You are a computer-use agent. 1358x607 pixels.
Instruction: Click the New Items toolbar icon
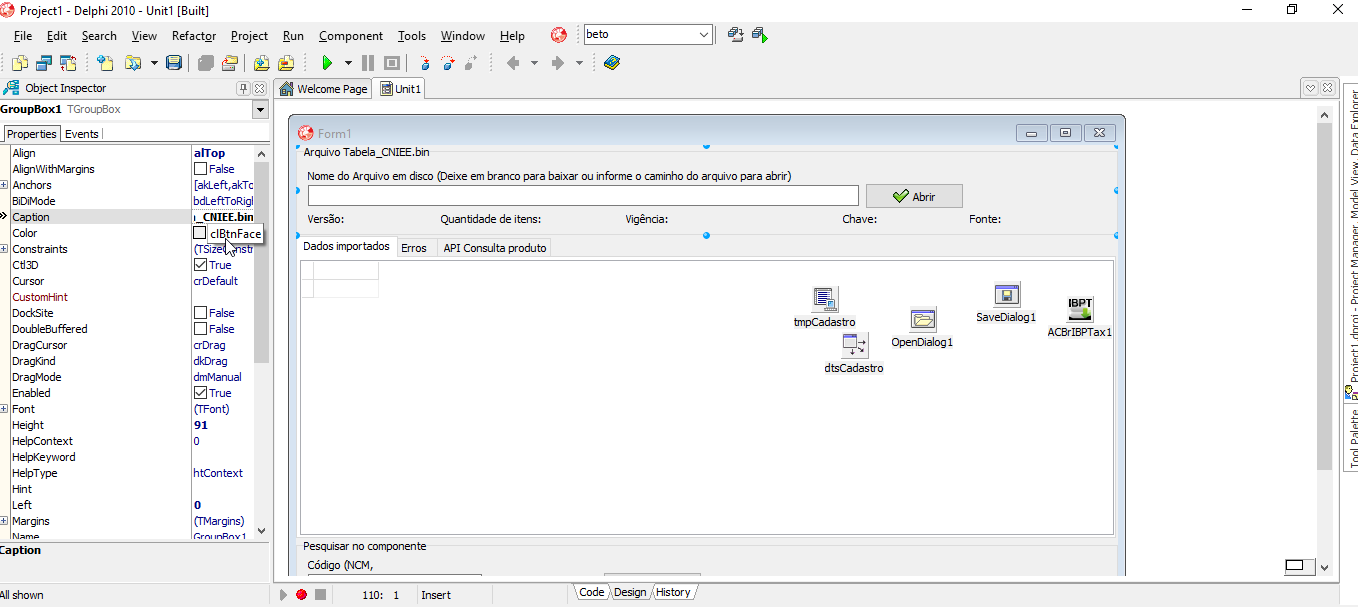click(x=105, y=63)
